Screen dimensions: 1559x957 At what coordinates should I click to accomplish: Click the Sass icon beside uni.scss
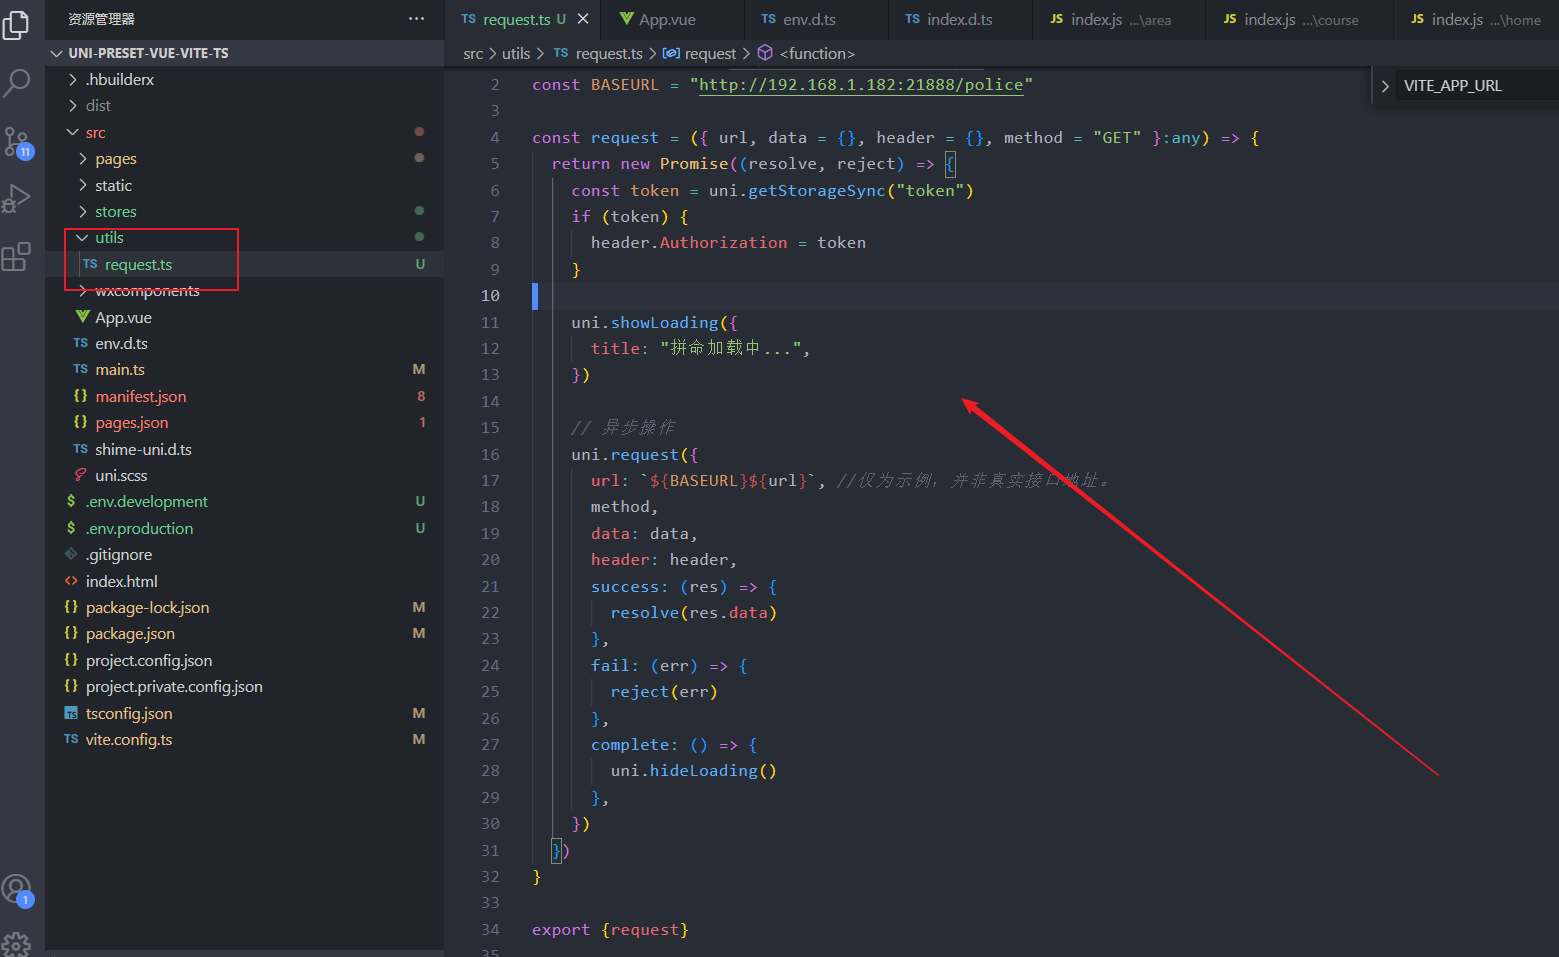pos(81,475)
